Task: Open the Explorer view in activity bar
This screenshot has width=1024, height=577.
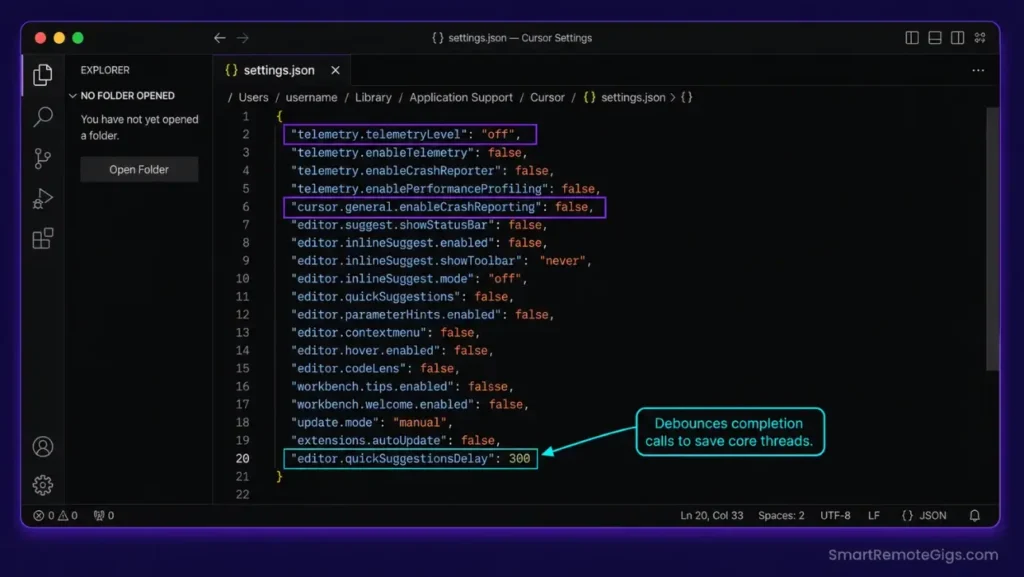Action: click(43, 75)
